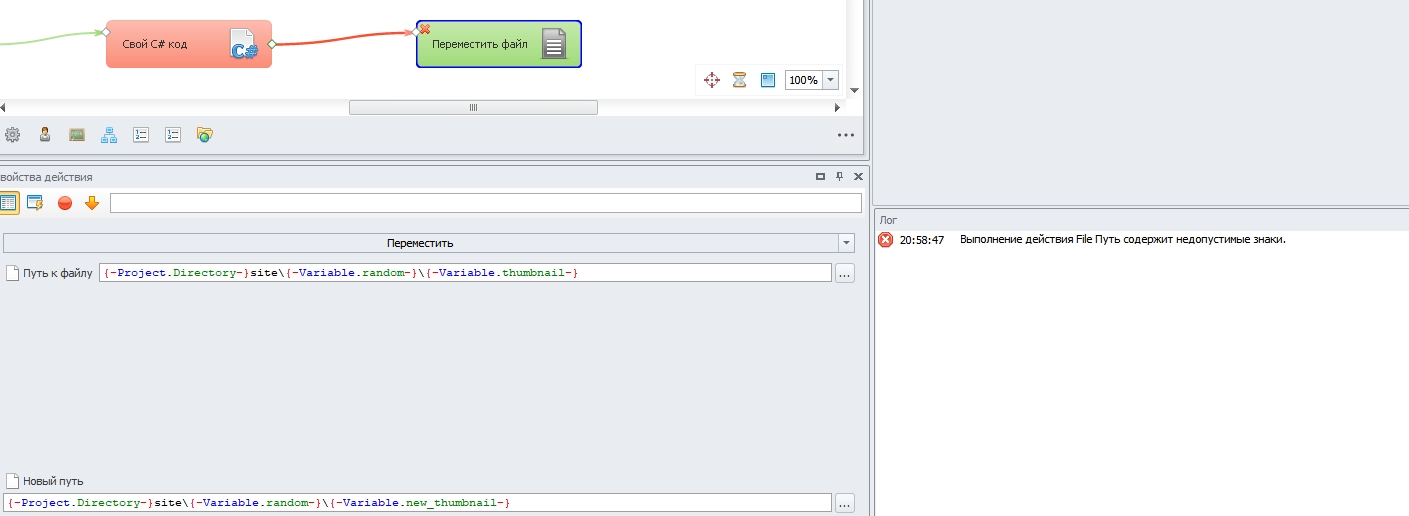The width and height of the screenshot is (1409, 516).
Task: Click the horizontal scrollbar thumb of canvas
Action: pos(473,107)
